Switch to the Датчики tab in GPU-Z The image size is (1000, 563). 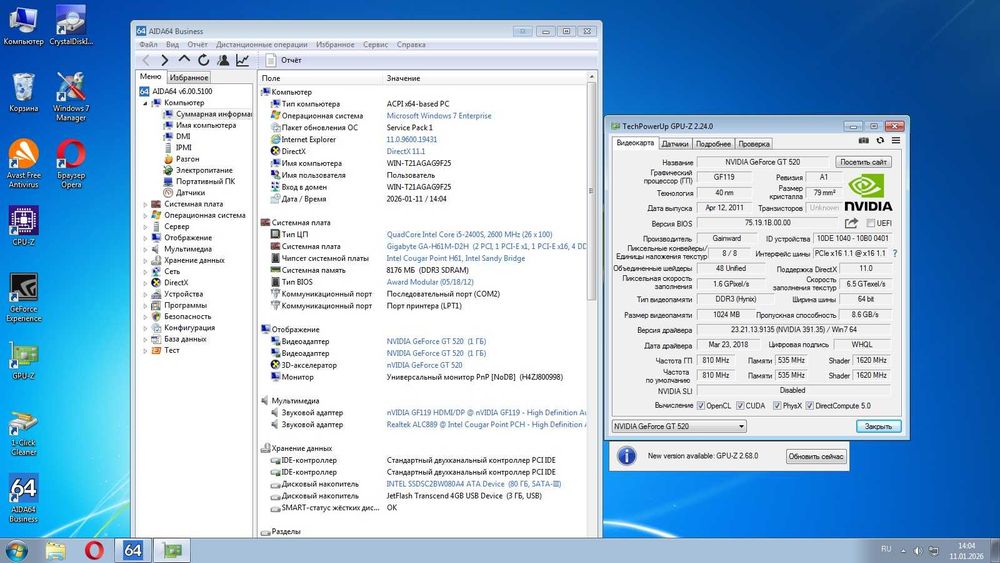pos(675,144)
